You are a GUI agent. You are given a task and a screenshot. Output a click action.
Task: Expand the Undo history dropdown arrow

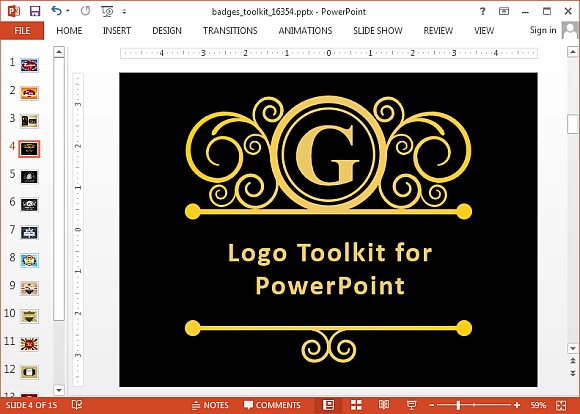tap(68, 11)
